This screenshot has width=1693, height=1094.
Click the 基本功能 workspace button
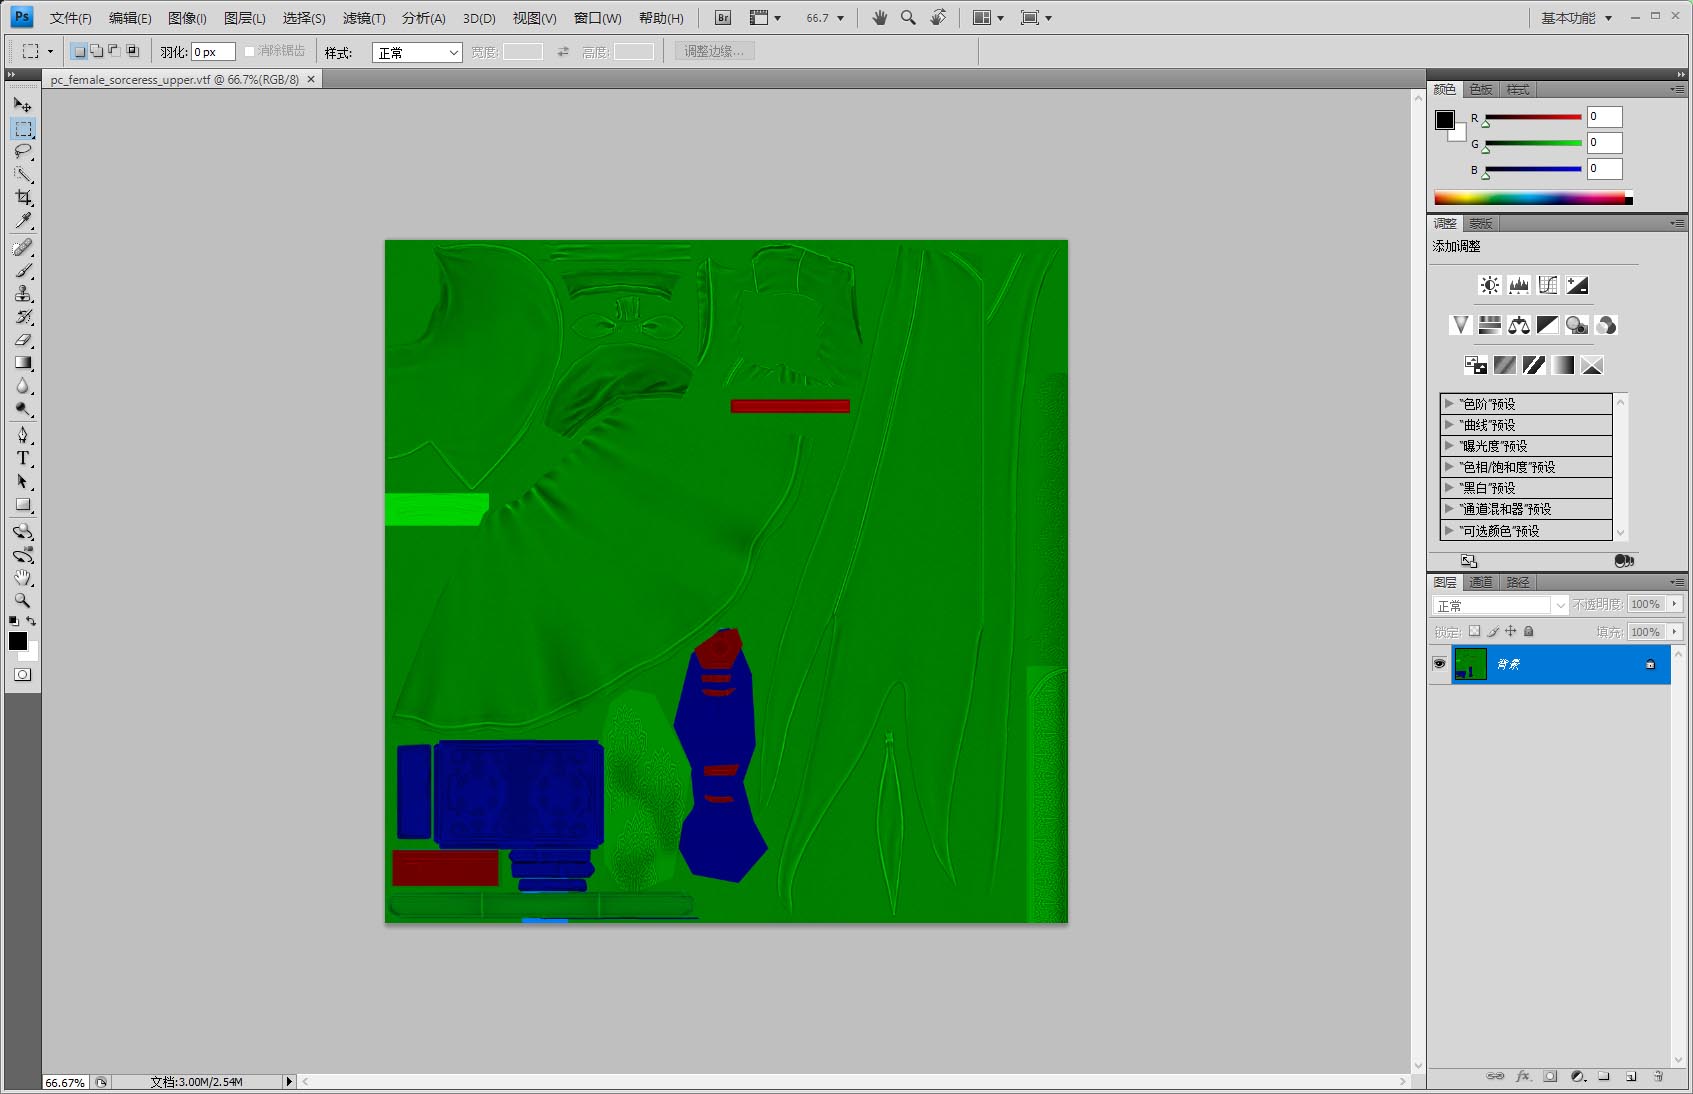click(x=1575, y=18)
